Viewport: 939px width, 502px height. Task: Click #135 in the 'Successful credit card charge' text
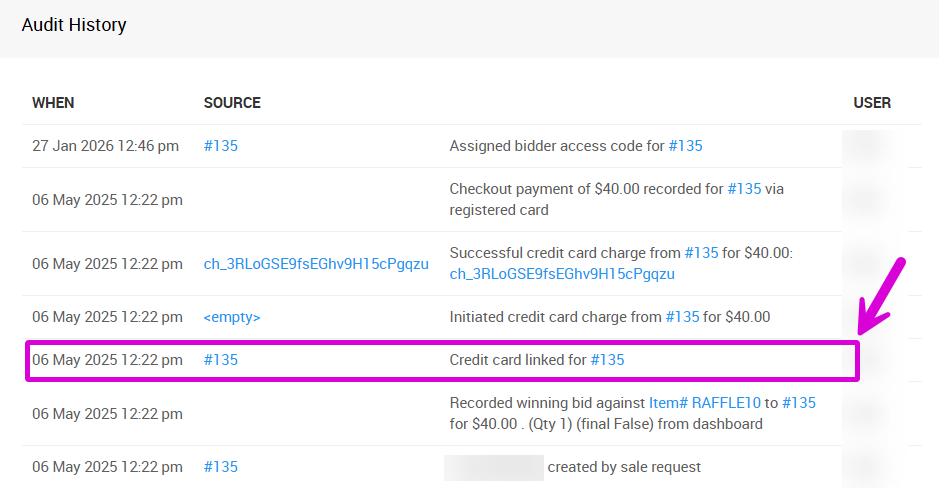tap(702, 253)
